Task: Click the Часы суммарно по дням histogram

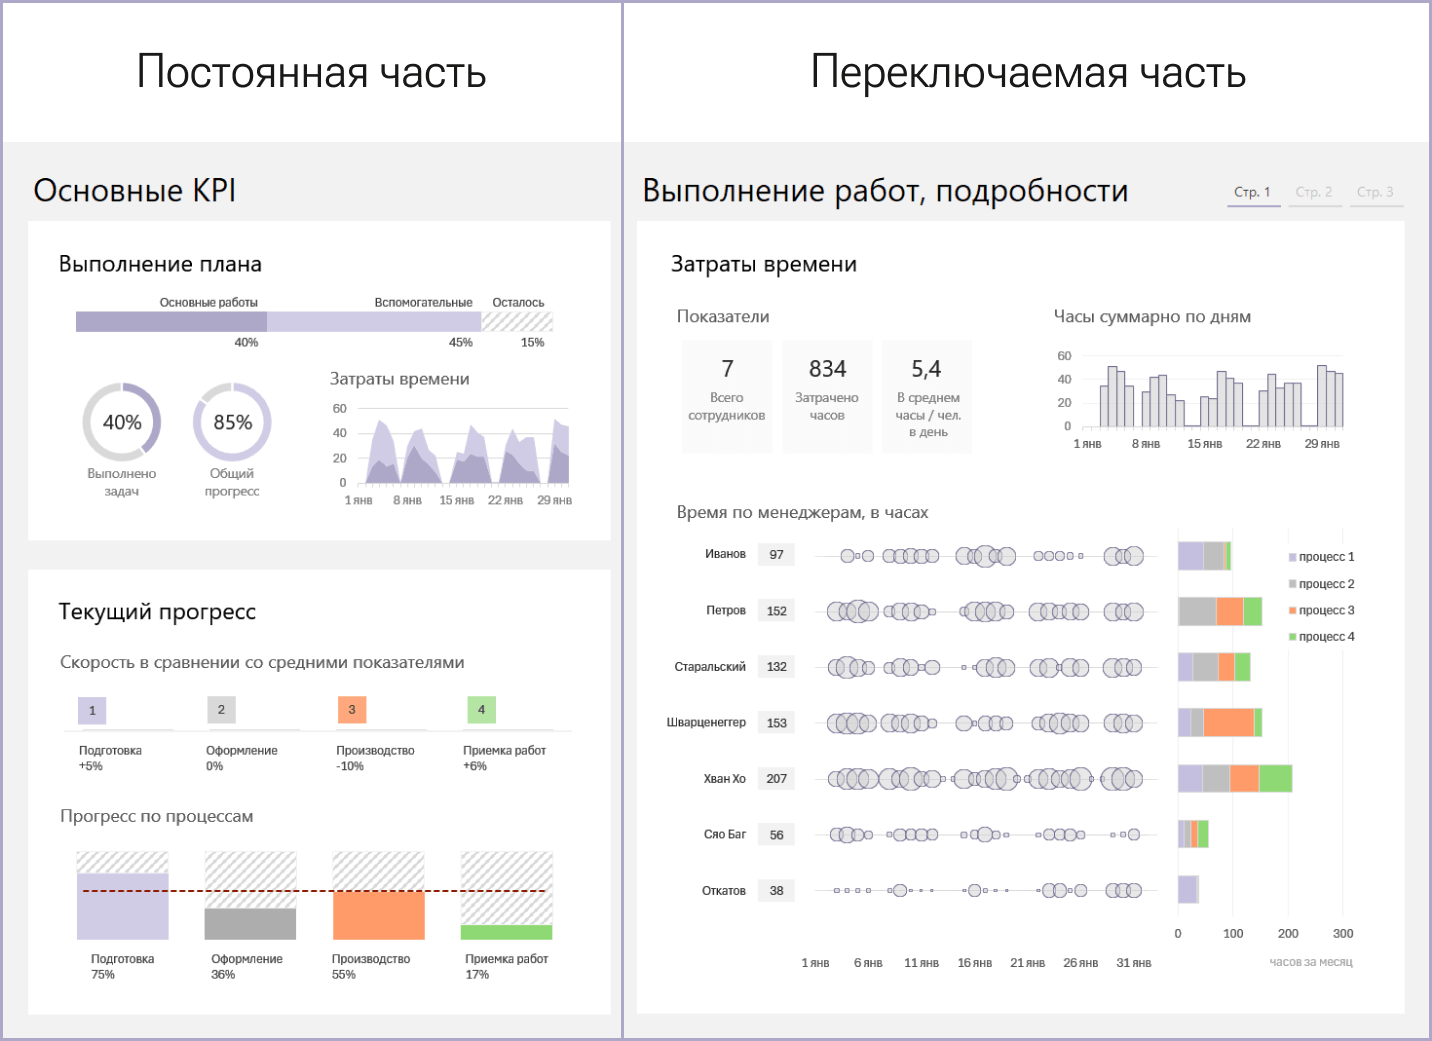Action: 1201,400
